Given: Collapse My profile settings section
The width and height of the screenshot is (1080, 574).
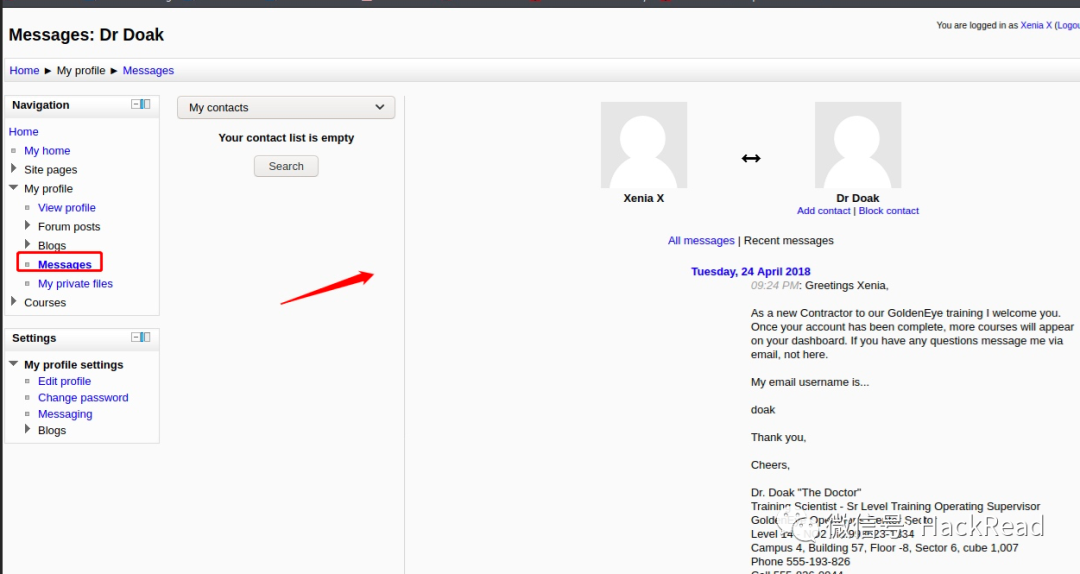Looking at the screenshot, I should [x=14, y=363].
